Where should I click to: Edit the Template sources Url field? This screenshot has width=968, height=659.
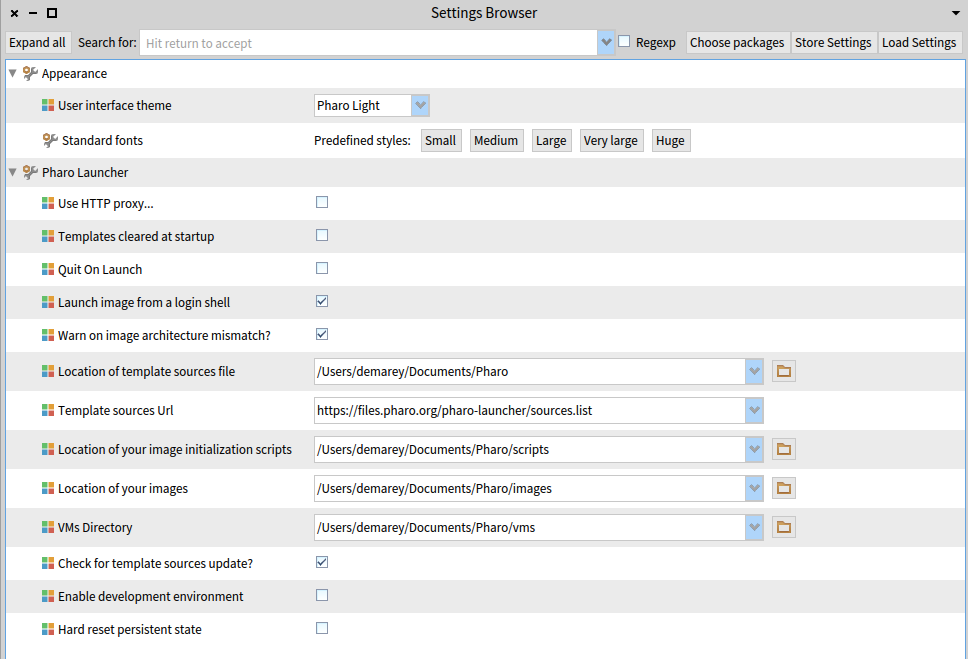pos(530,410)
